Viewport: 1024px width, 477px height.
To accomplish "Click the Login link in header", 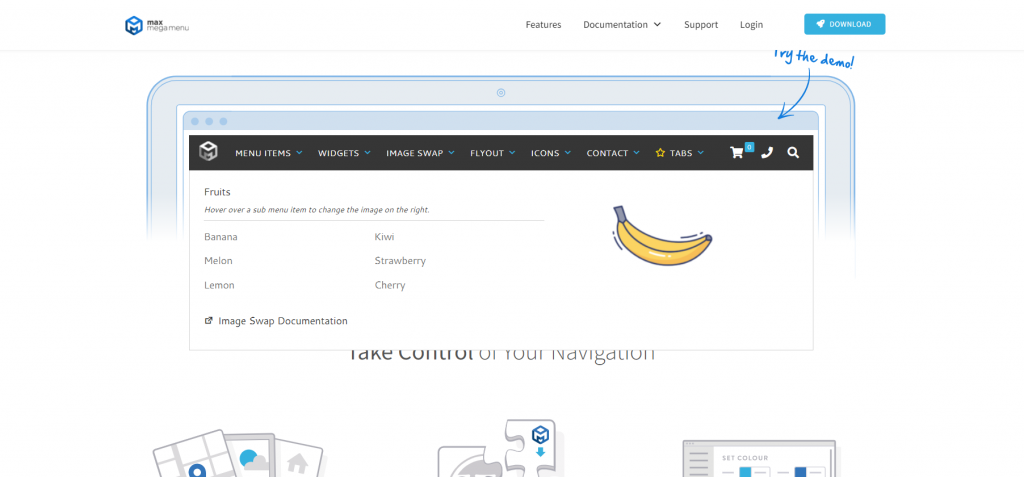I will click(751, 25).
